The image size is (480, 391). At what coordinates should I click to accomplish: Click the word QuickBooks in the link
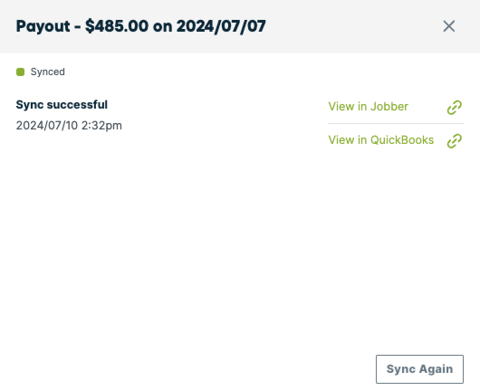(402, 140)
